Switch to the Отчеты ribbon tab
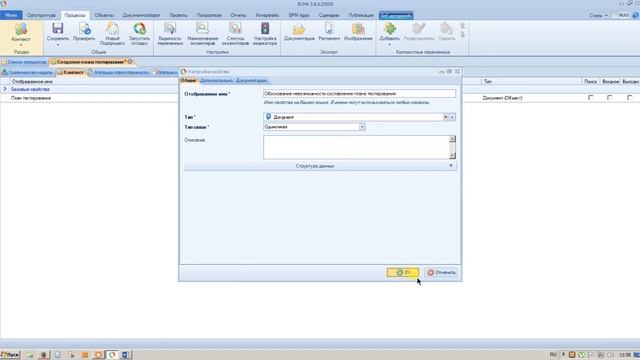Viewport: 640px width, 360px height. tap(238, 16)
